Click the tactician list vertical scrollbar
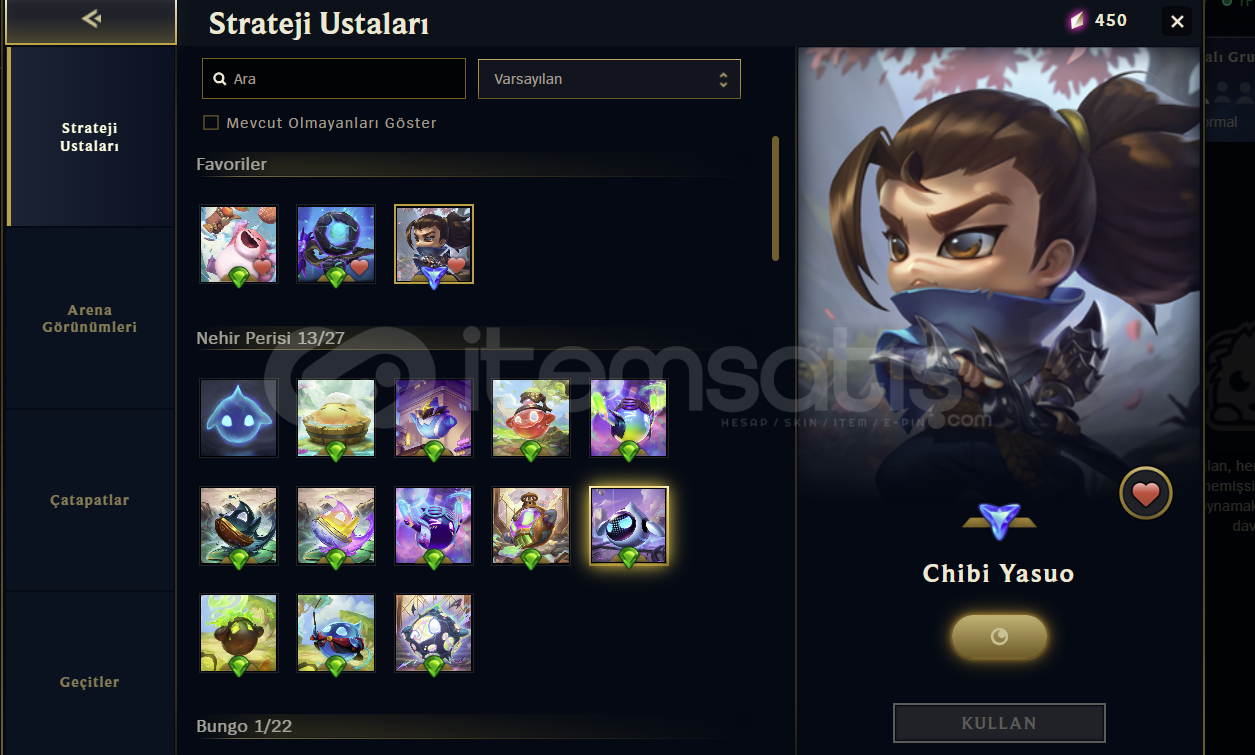 tap(775, 198)
